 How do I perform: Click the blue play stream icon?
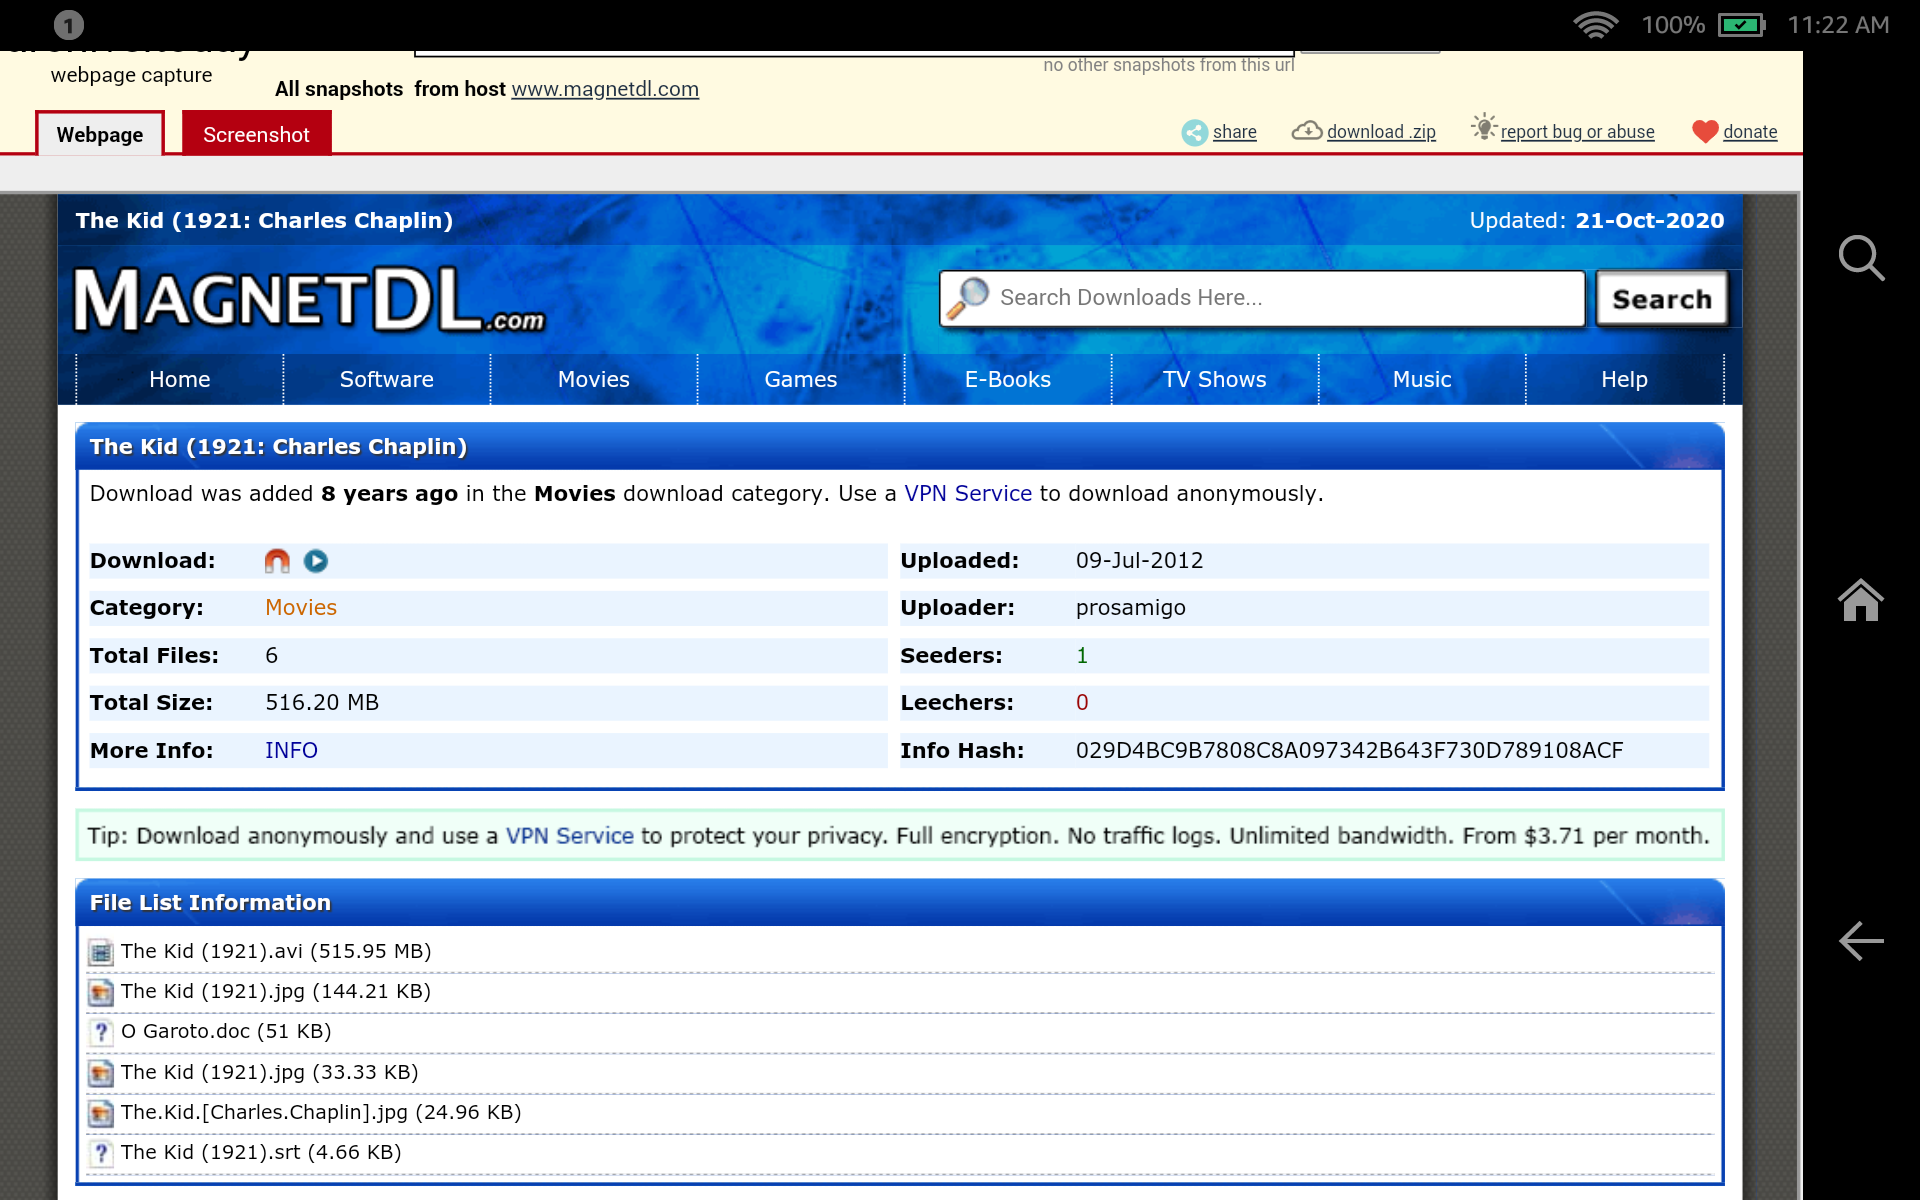(316, 561)
